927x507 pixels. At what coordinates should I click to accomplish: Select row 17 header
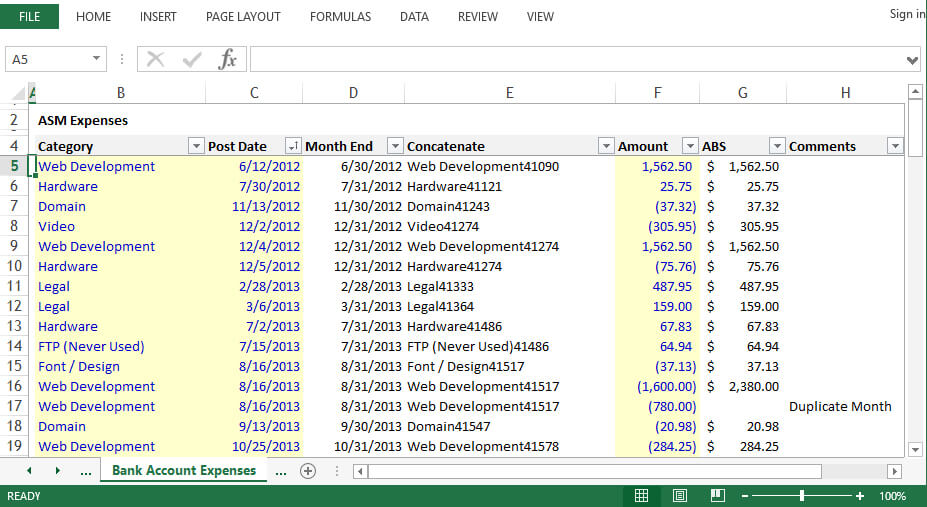pyautogui.click(x=14, y=406)
